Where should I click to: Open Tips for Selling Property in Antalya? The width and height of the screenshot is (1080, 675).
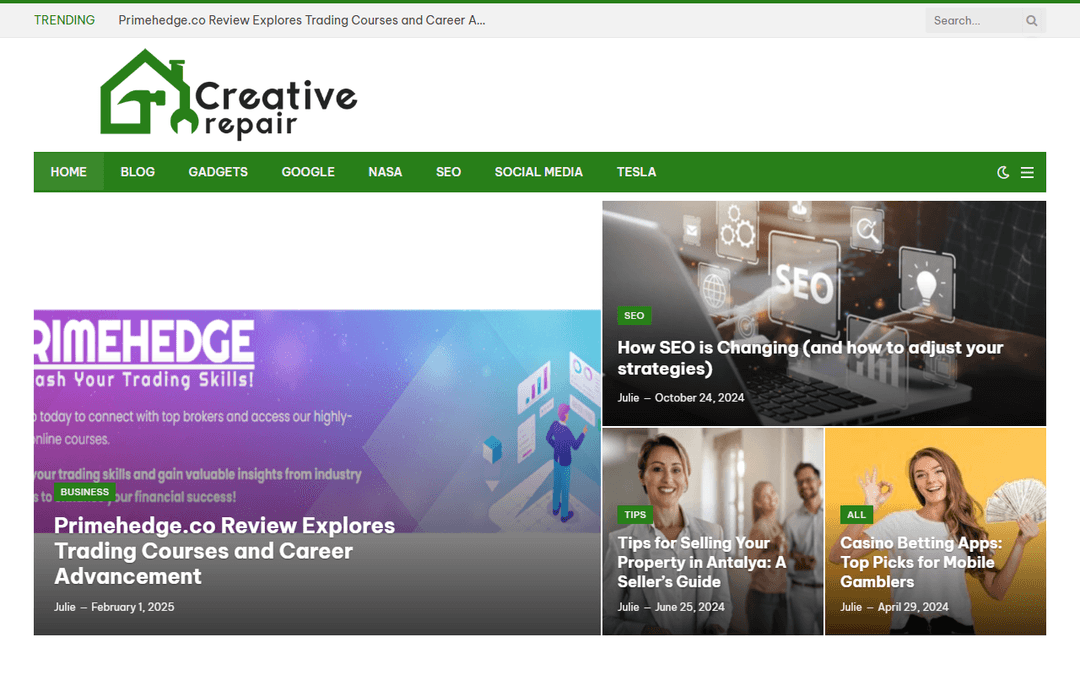tap(701, 562)
